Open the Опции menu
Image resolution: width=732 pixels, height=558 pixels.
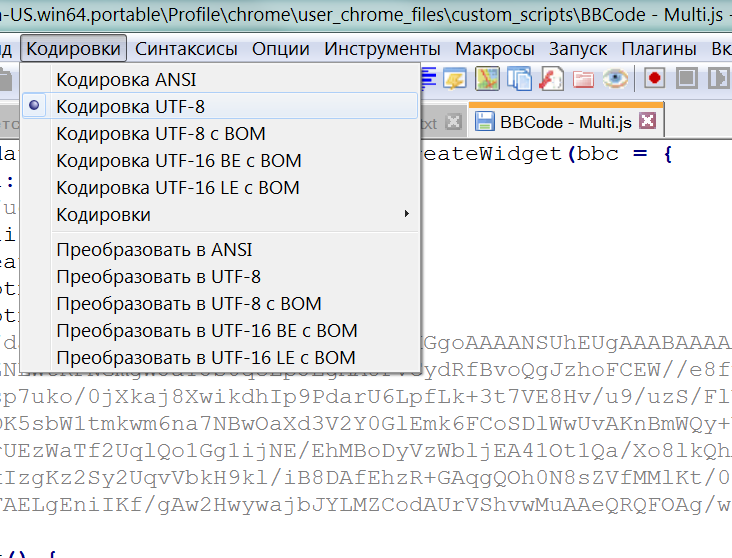click(280, 49)
